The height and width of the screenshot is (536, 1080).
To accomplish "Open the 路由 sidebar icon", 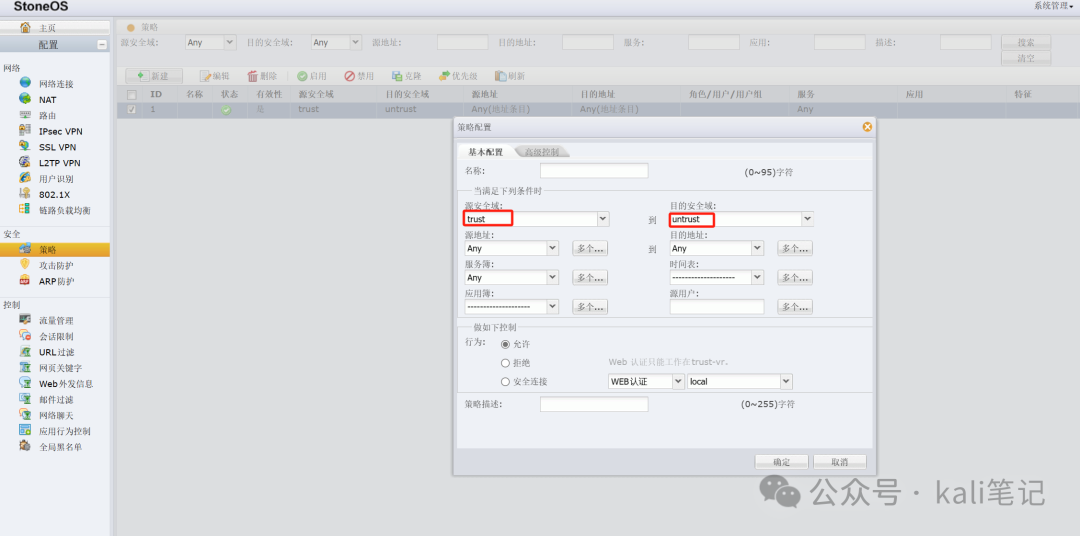I will (25, 114).
